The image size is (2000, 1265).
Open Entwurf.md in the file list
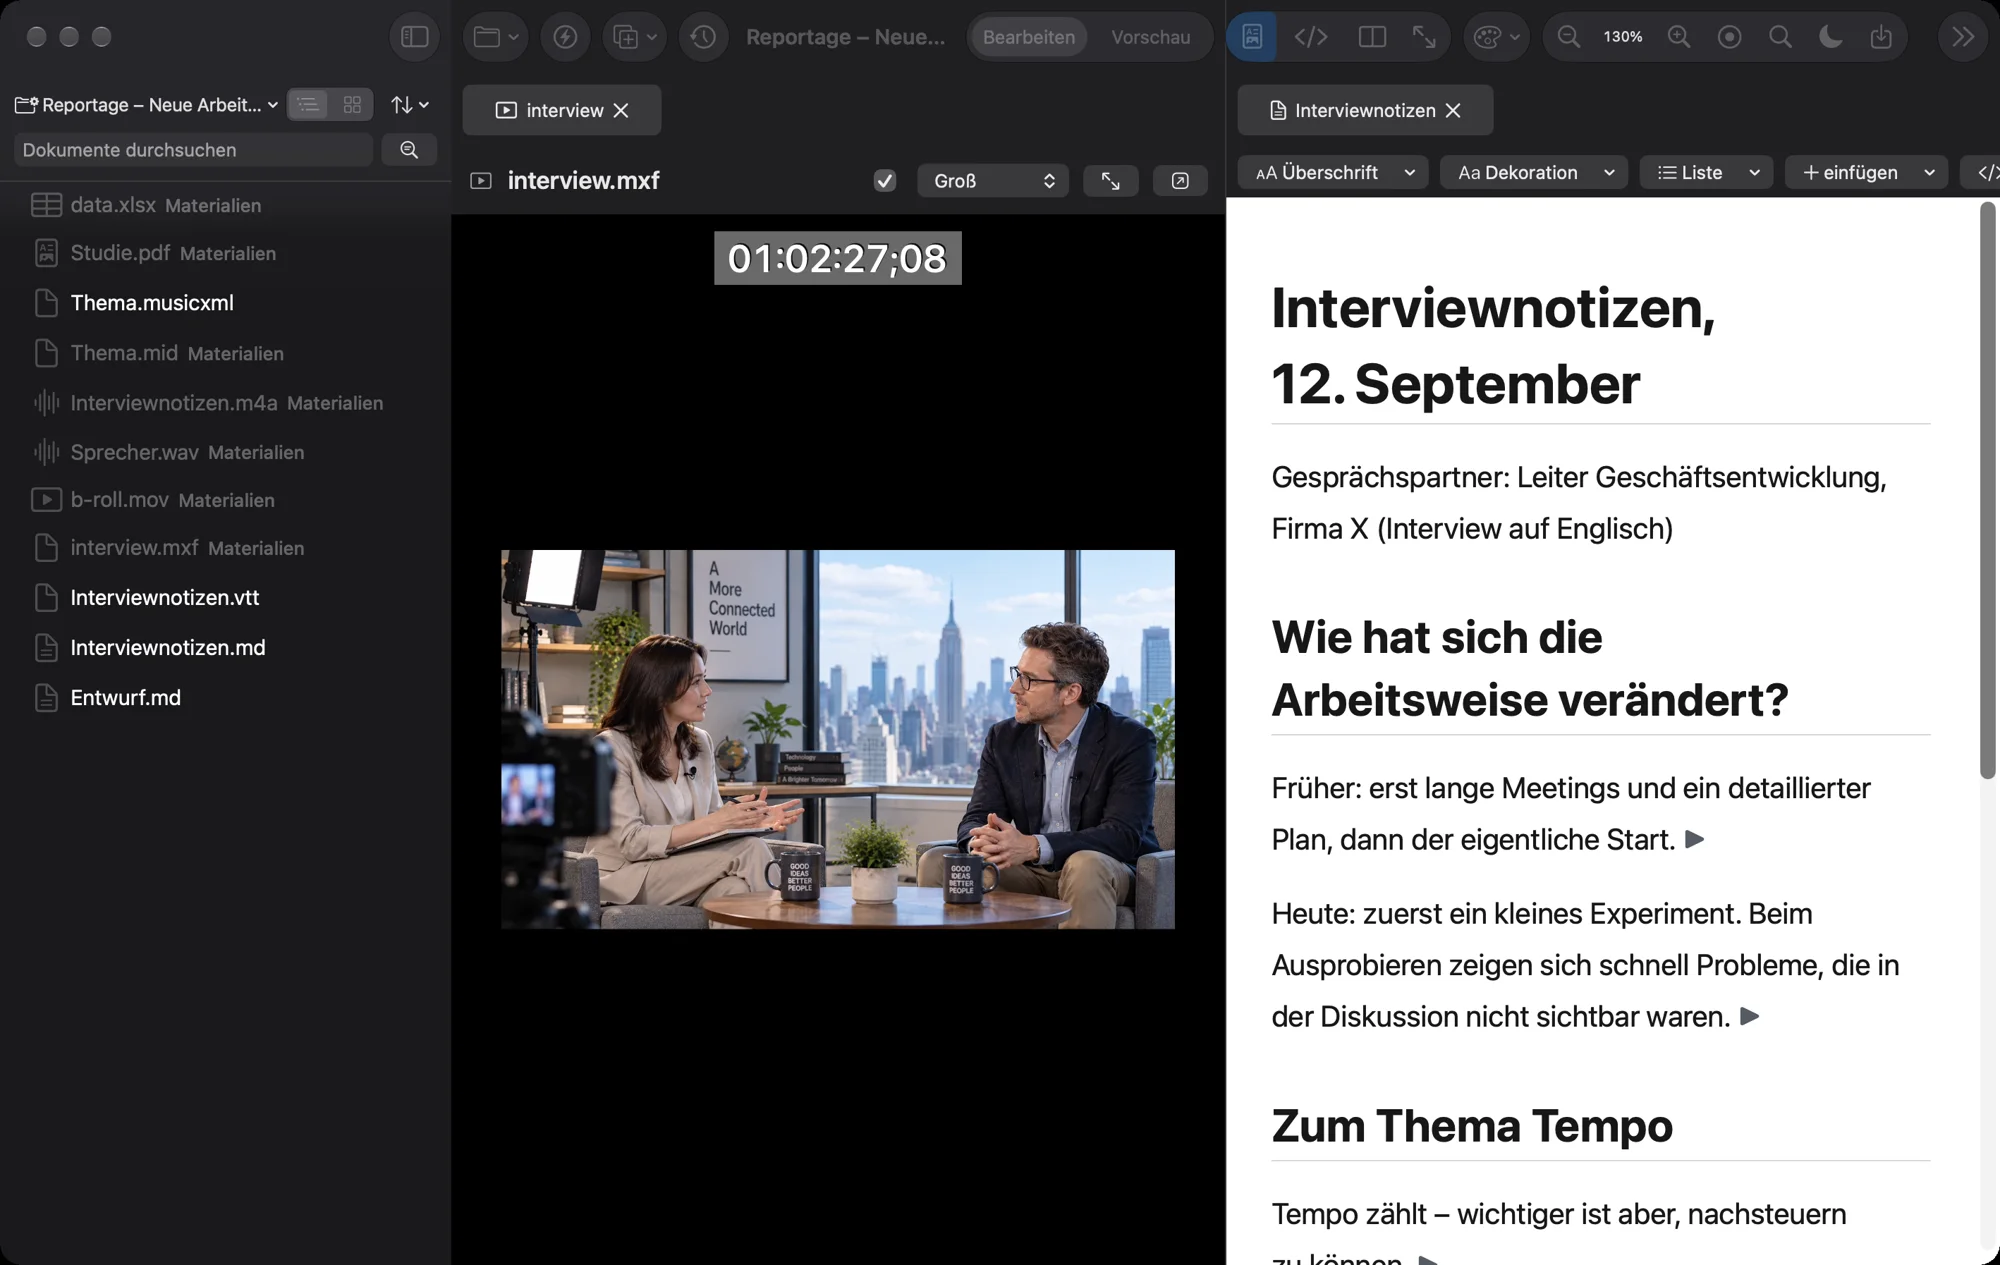pyautogui.click(x=125, y=698)
